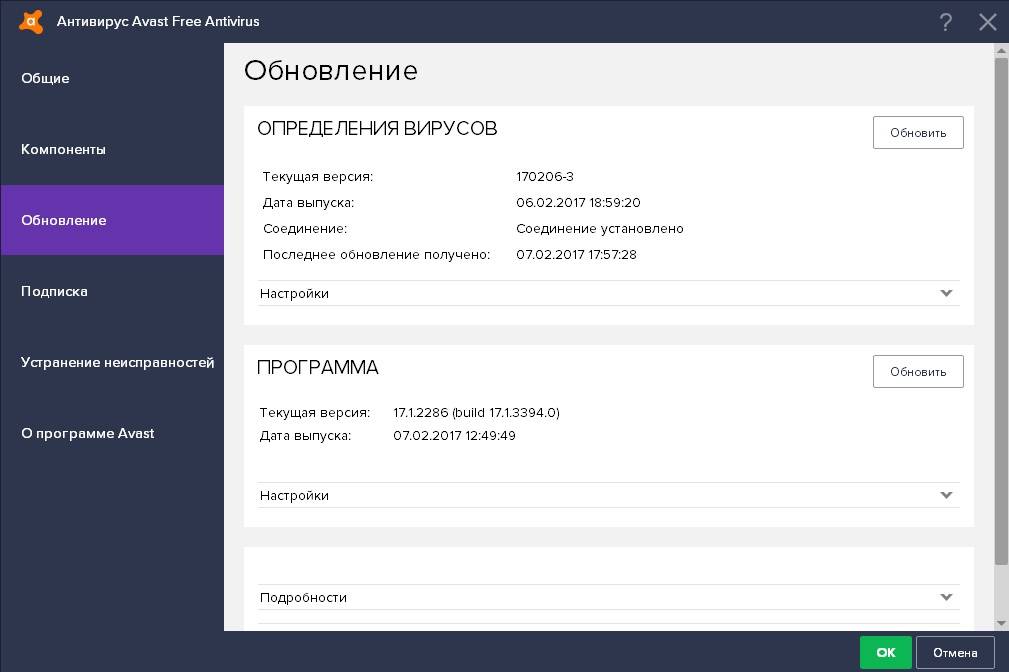Click the chevron arrow for virus definitions Настройки
1009x672 pixels.
946,293
